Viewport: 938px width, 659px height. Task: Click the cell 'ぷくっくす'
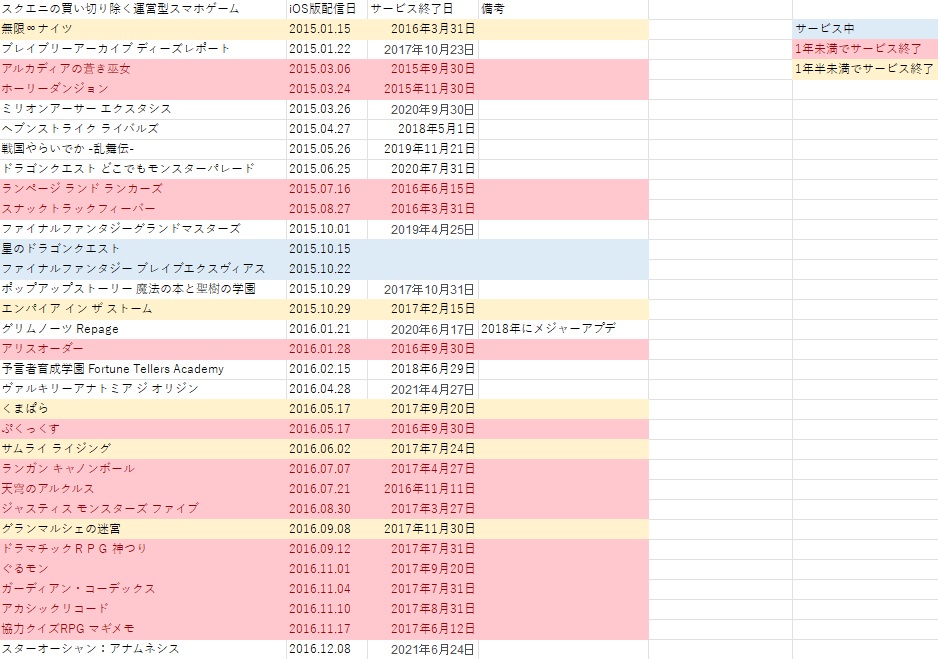click(143, 429)
